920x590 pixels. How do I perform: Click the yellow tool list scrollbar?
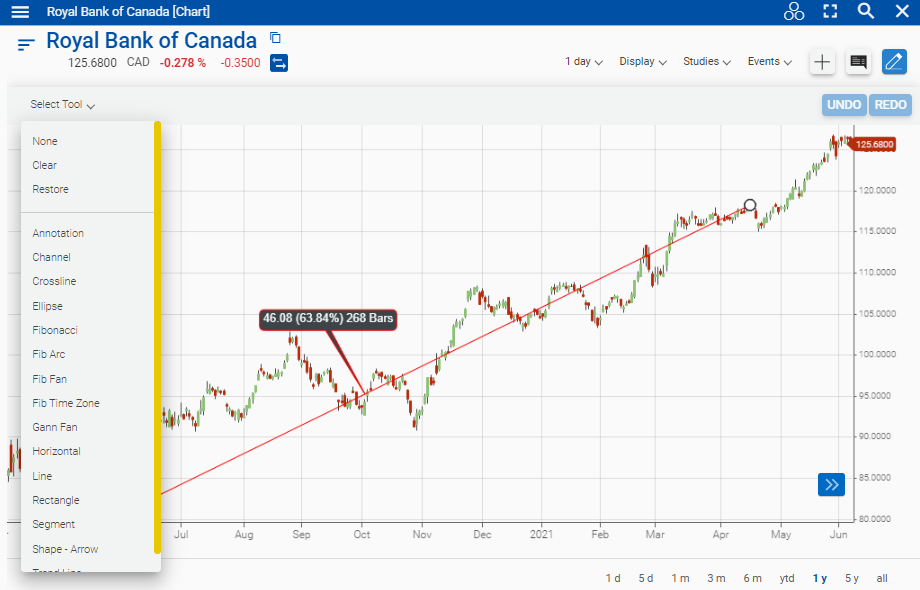click(157, 337)
